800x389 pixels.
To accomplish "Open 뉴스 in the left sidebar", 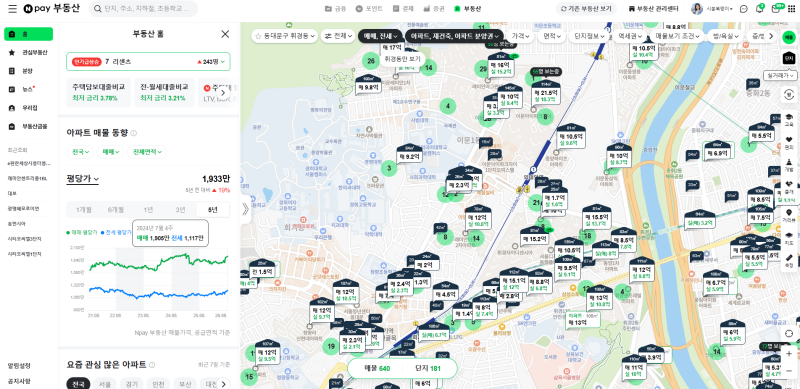I will [29, 89].
